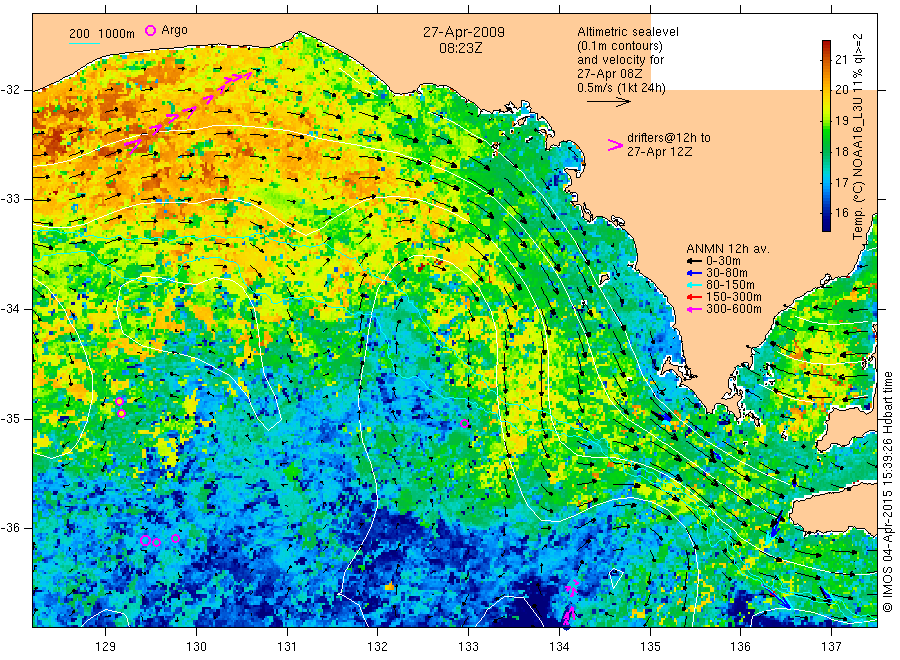Click the largest Argo circle near 36S

[145, 541]
